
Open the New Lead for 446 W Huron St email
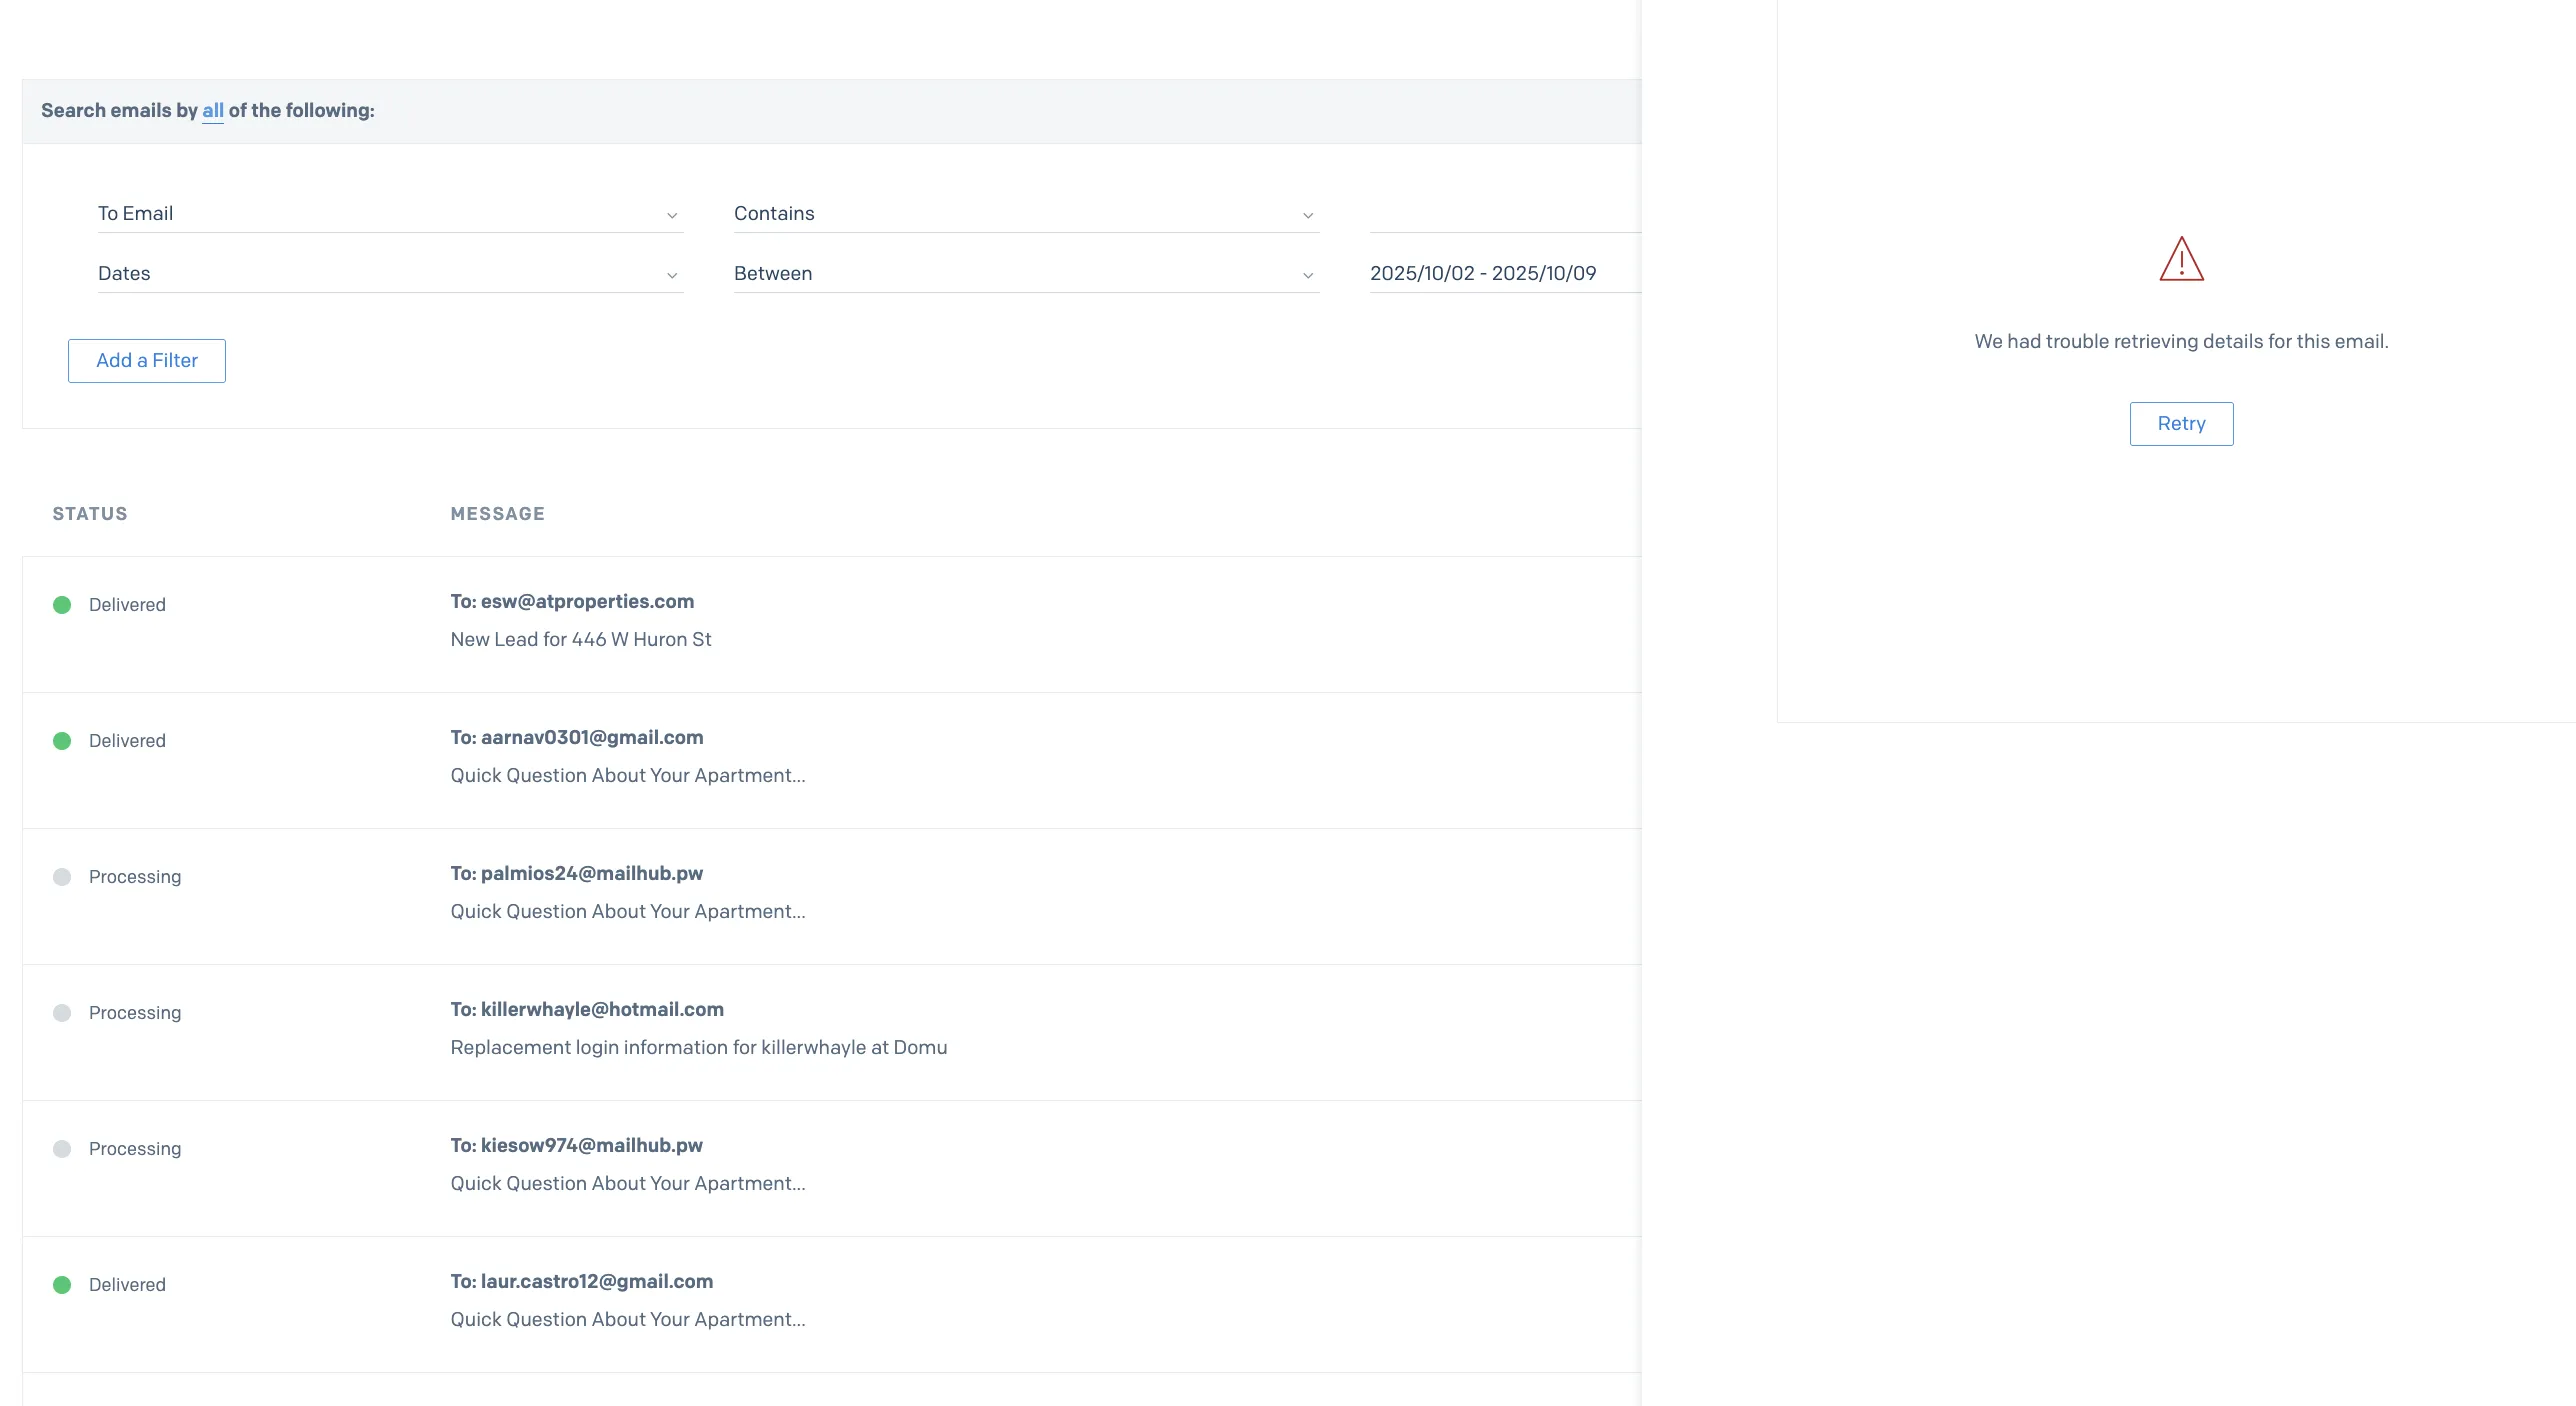(x=581, y=640)
